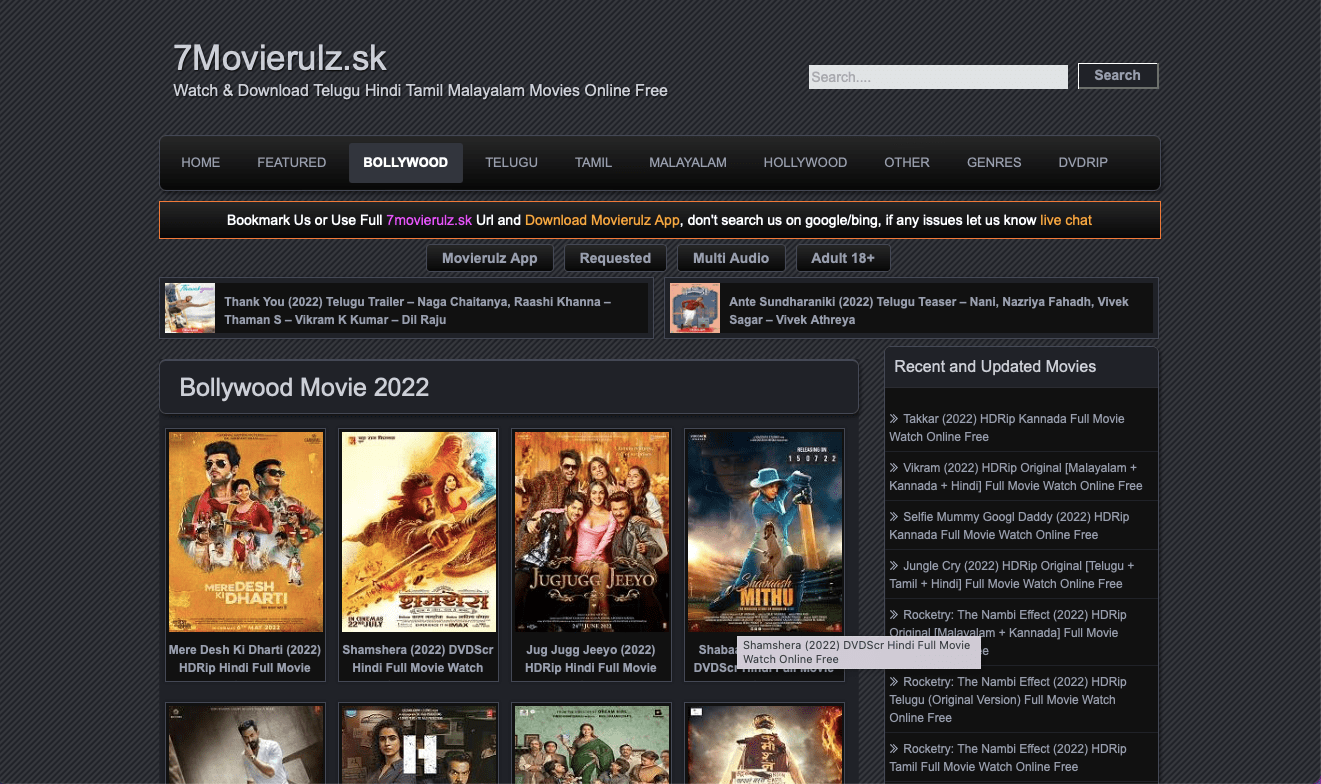This screenshot has height=784, width=1321.
Task: Click the Adult 18+ button
Action: (x=843, y=258)
